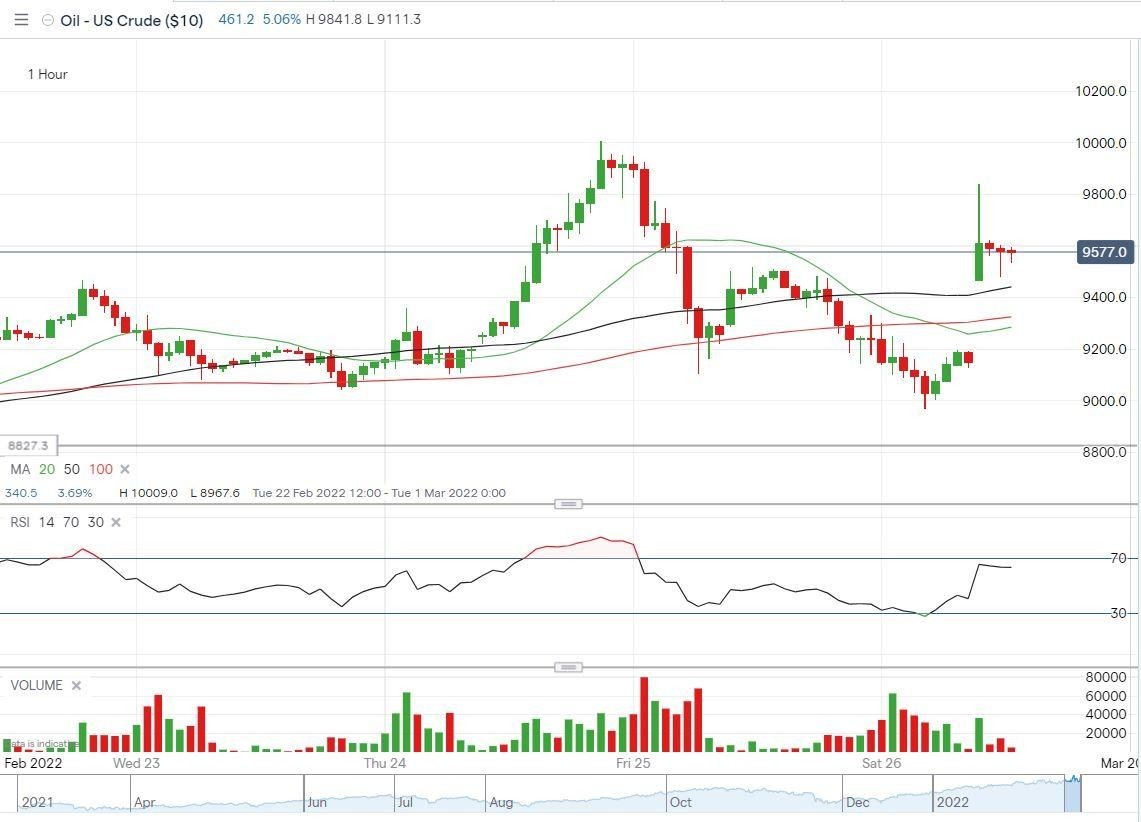
Task: Click Apr in the overview timeline
Action: pos(145,802)
